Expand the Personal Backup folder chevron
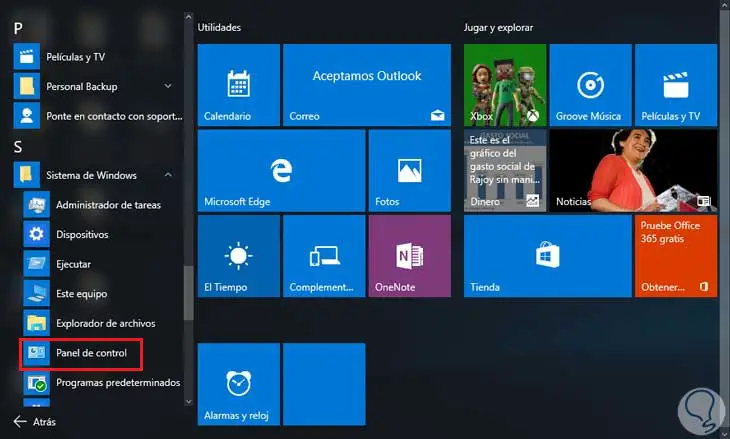This screenshot has width=730, height=439. pyautogui.click(x=168, y=86)
